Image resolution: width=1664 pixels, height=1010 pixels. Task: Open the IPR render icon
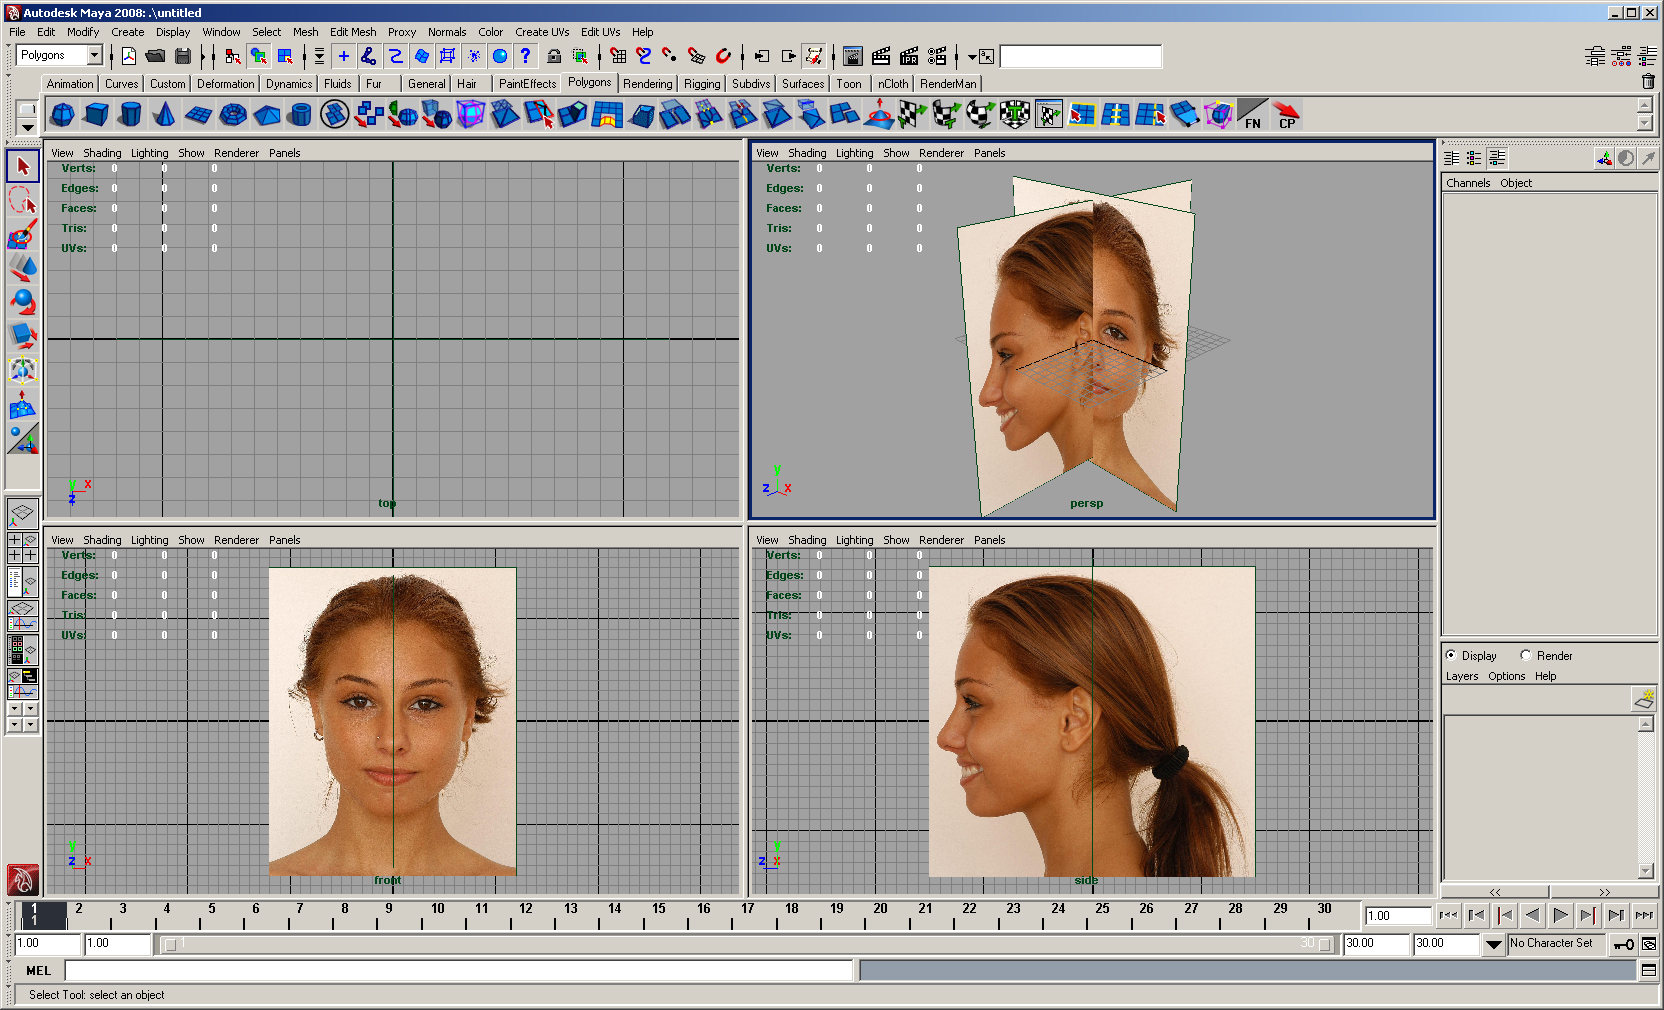tap(908, 56)
